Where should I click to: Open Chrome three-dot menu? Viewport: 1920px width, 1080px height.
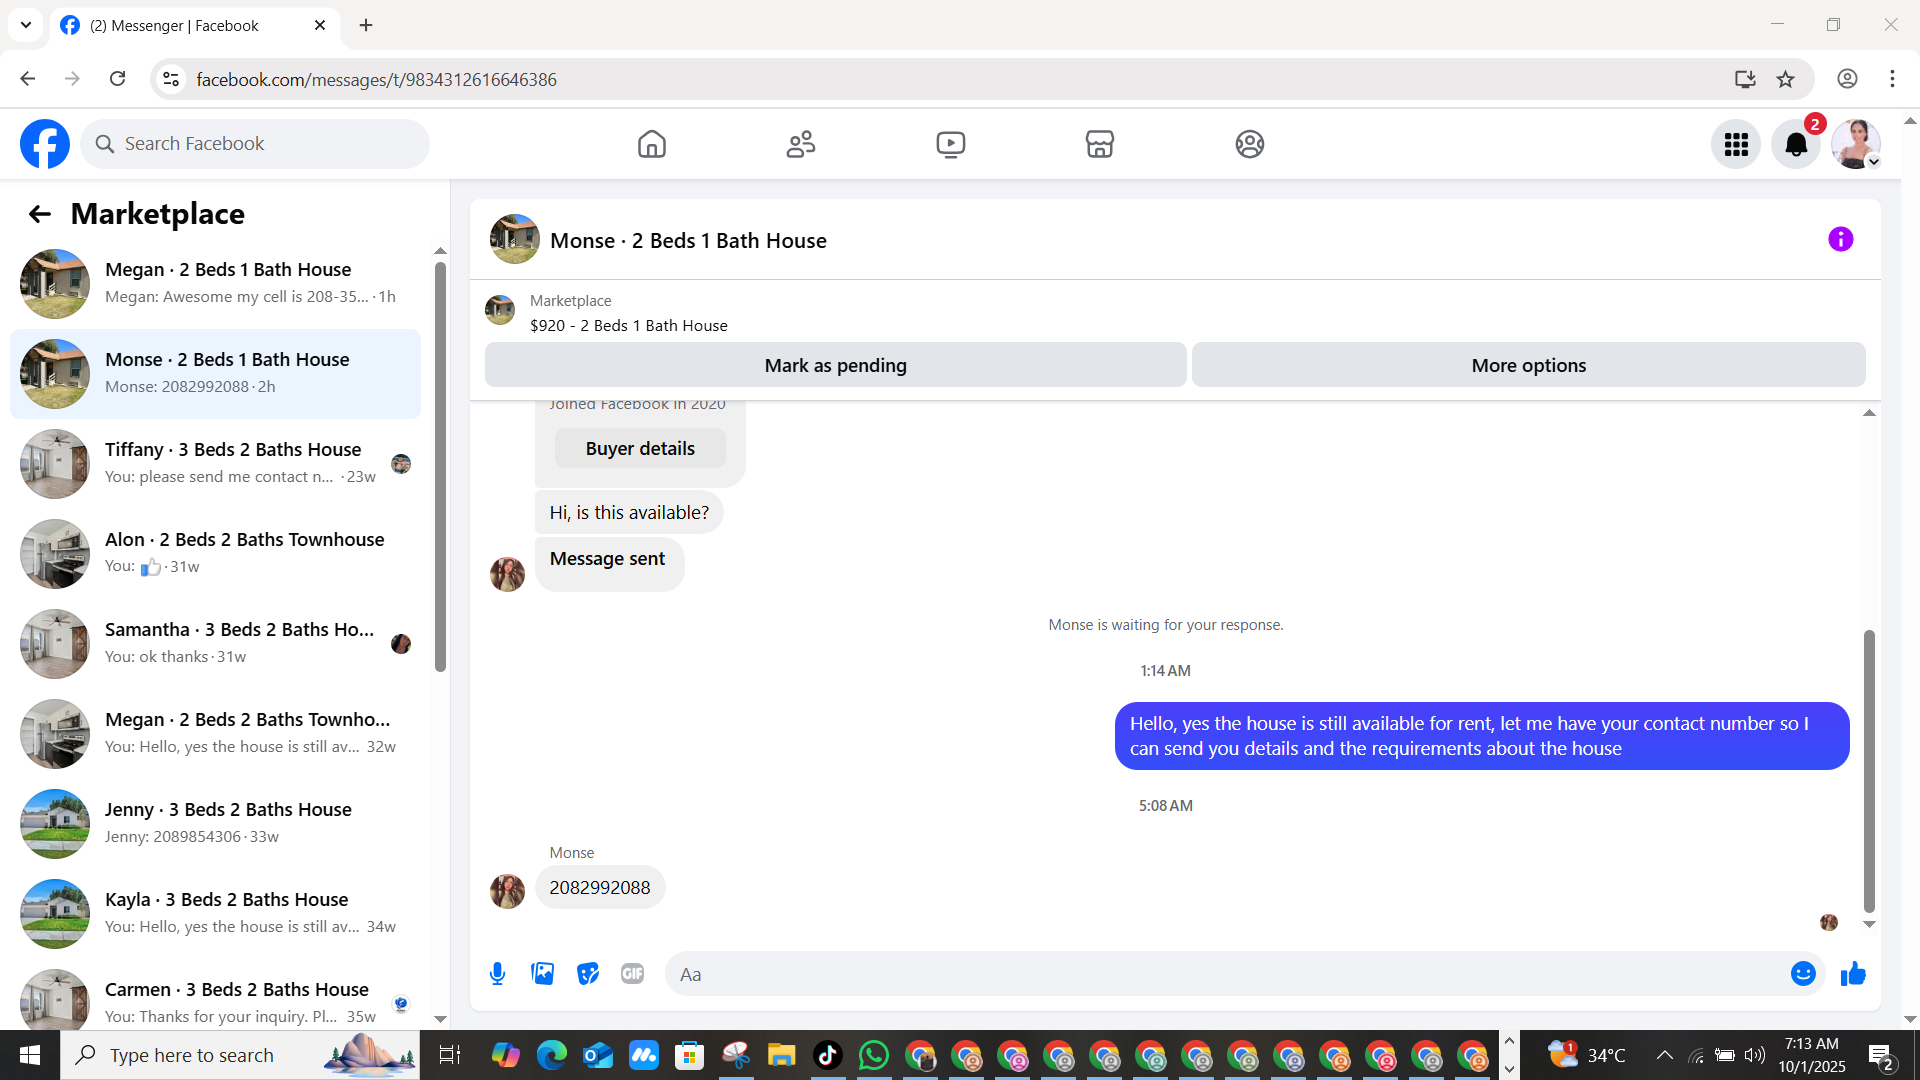tap(1892, 79)
